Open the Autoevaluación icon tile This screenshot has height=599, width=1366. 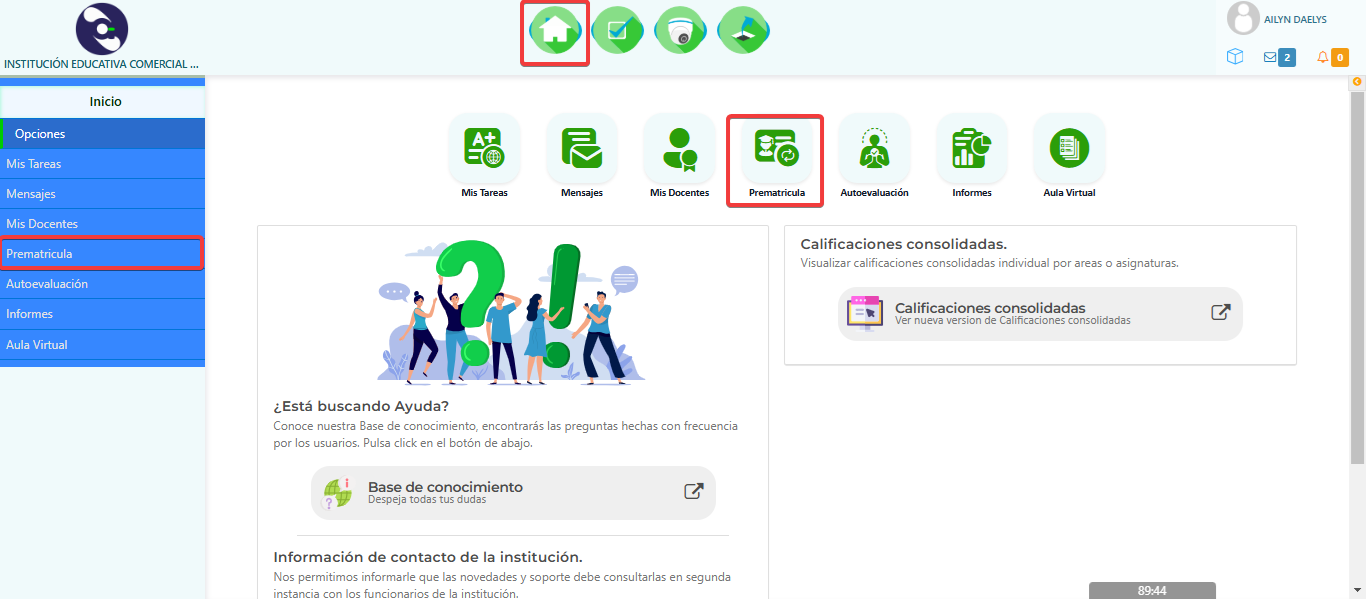pos(874,148)
